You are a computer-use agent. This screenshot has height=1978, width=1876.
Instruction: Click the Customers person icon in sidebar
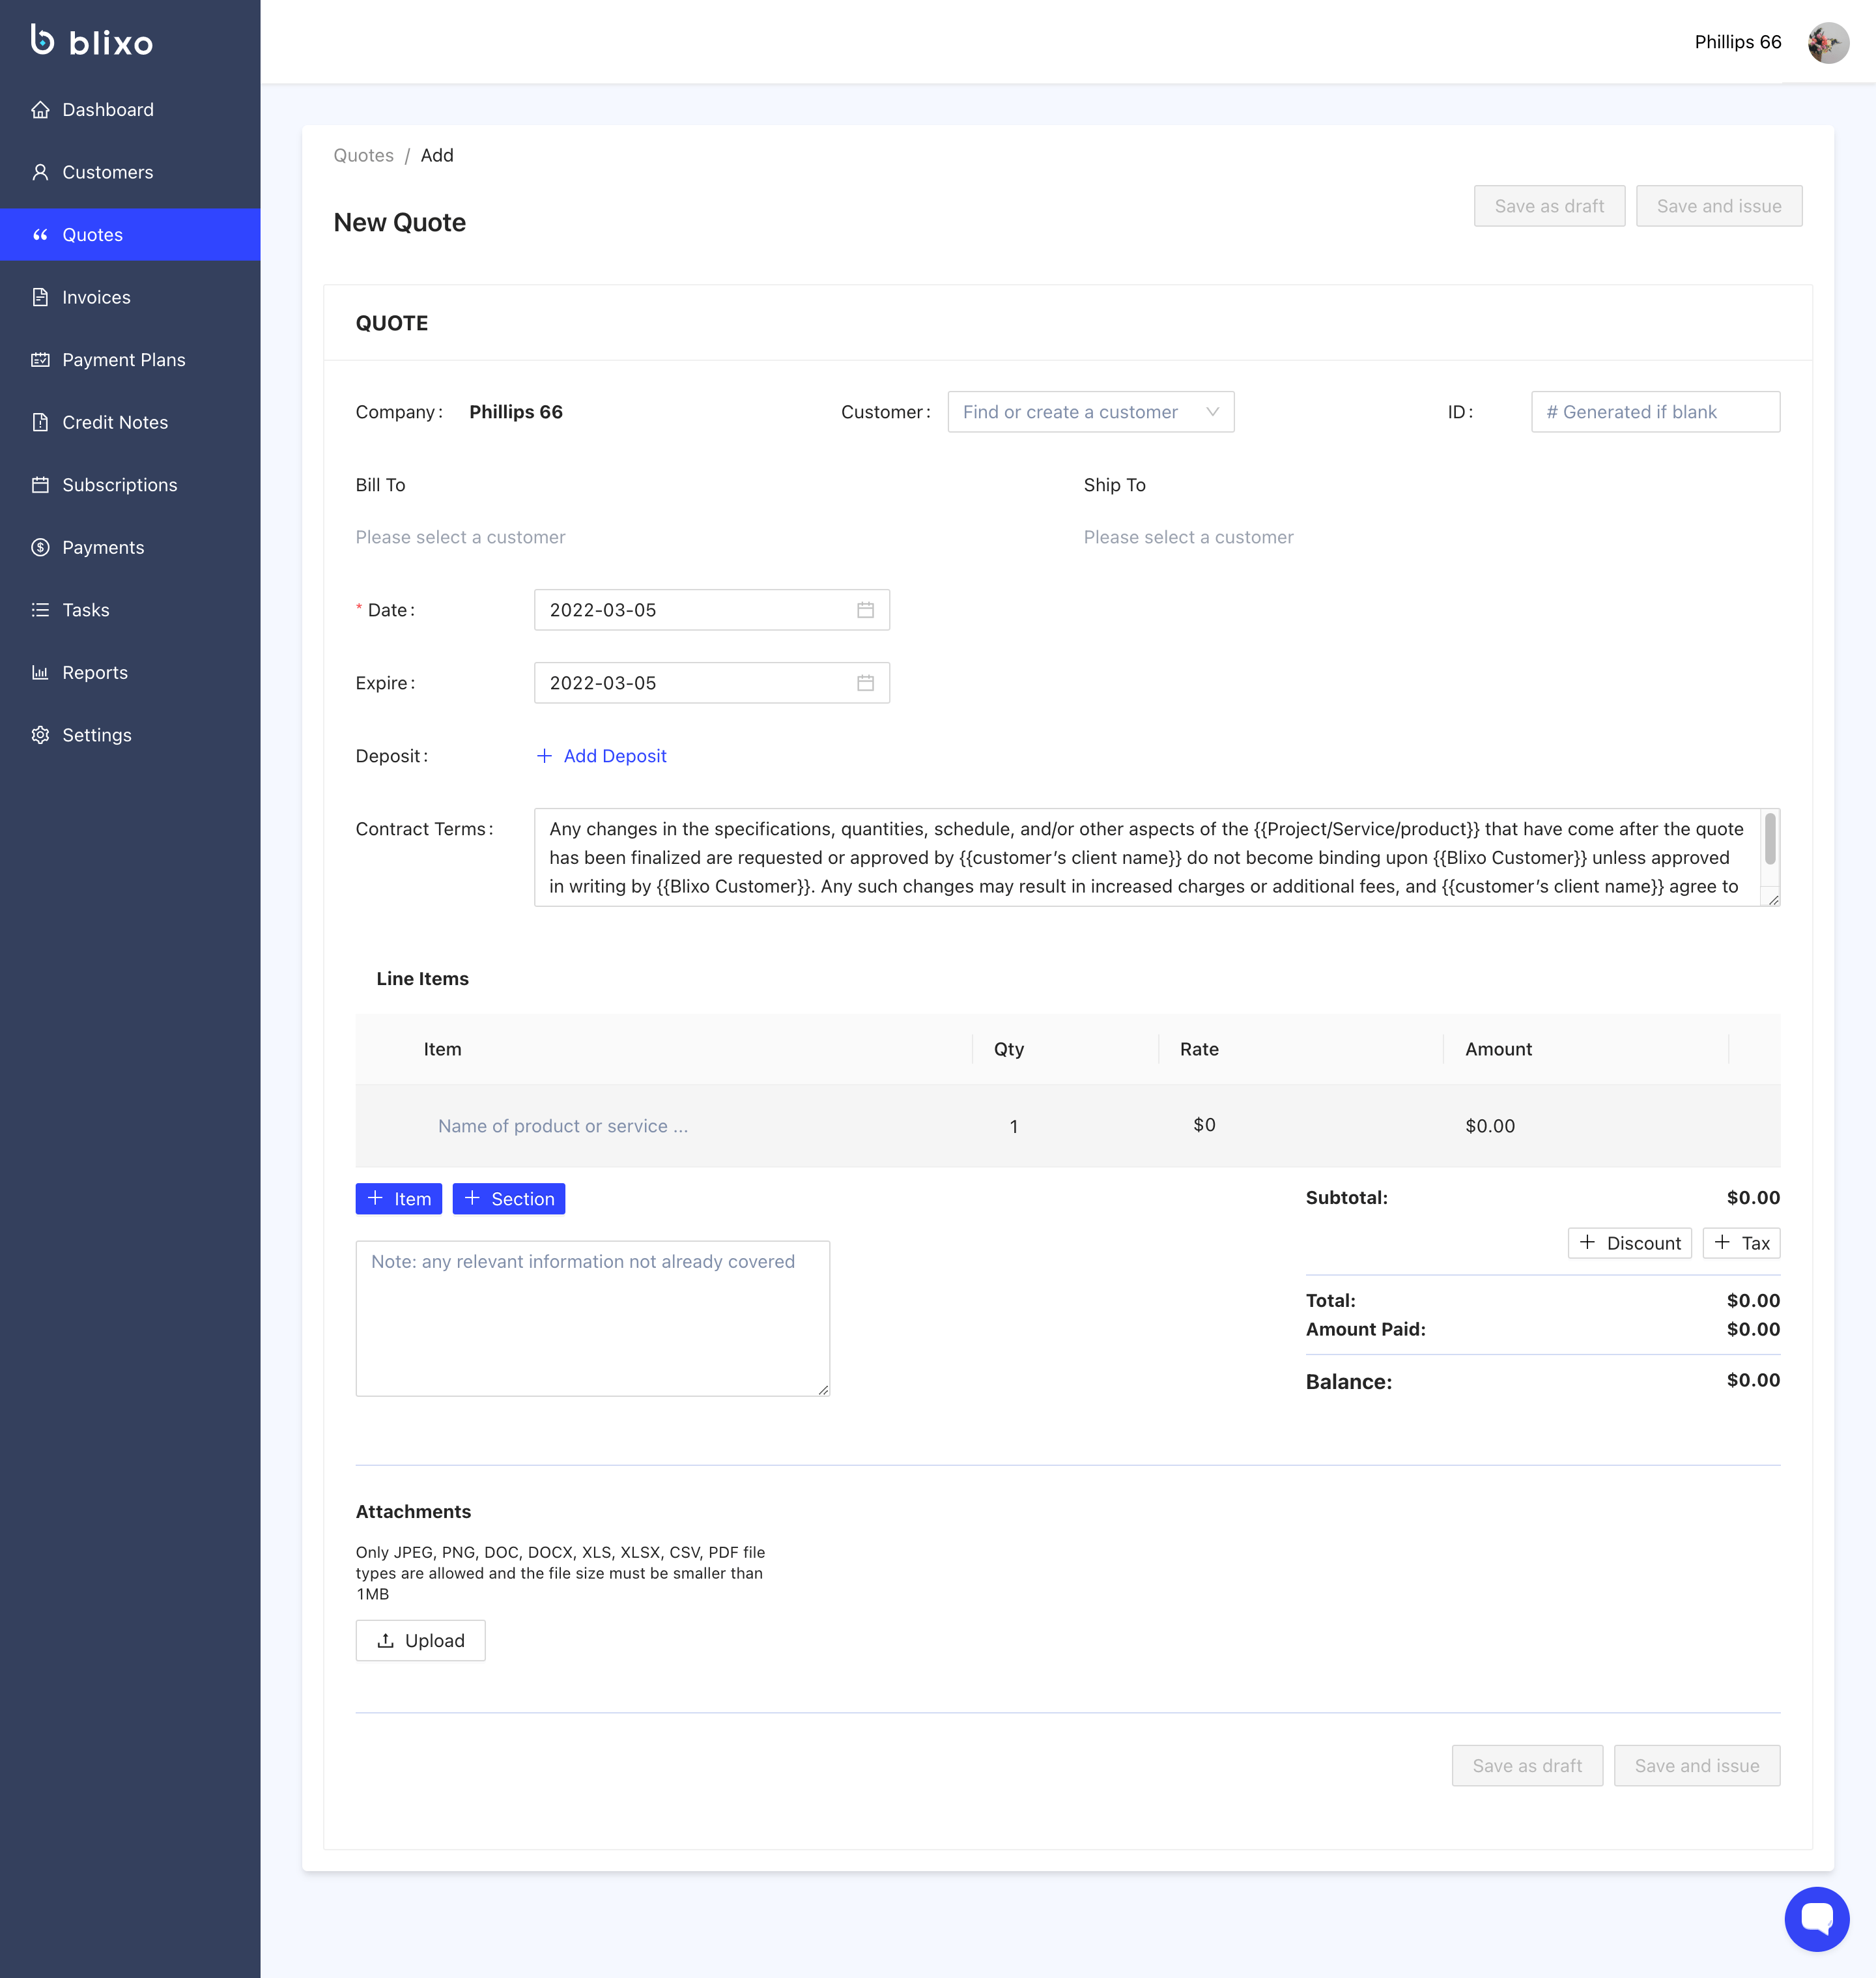tap(40, 172)
